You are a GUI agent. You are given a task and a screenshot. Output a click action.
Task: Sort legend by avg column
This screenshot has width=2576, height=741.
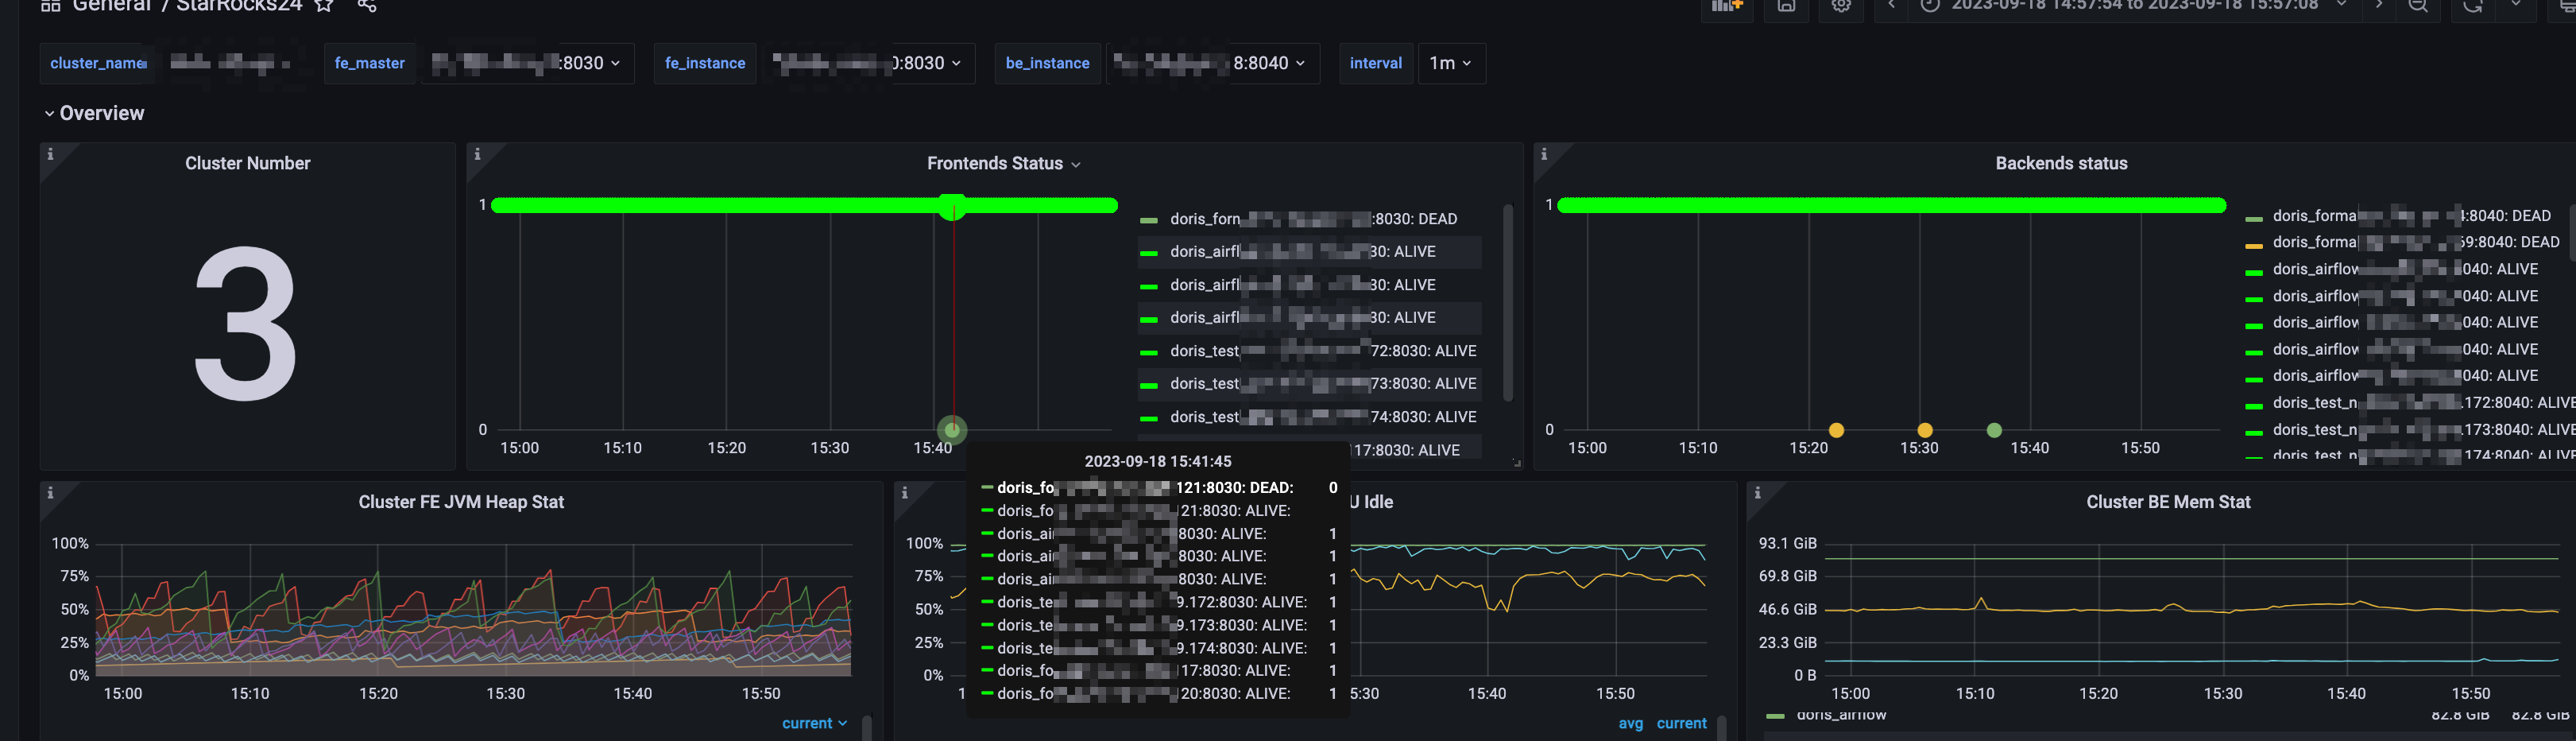tap(1630, 723)
